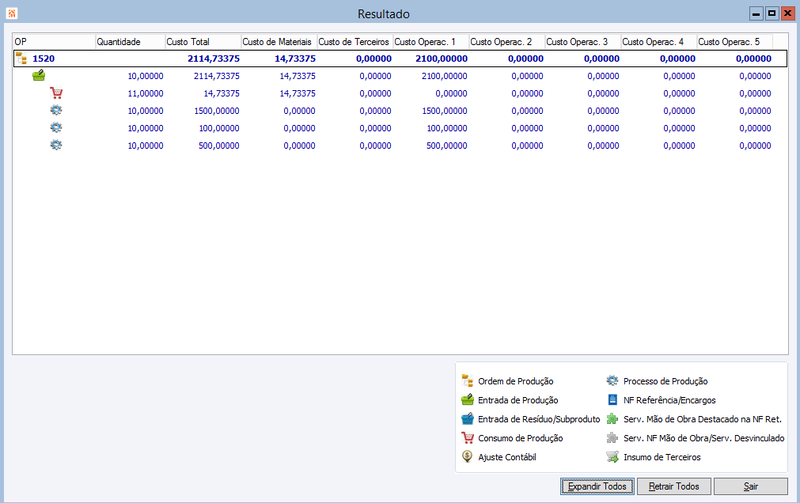Viewport: 800px width, 503px height.
Task: Click the red cart Consumo row icon
Action: click(x=56, y=93)
